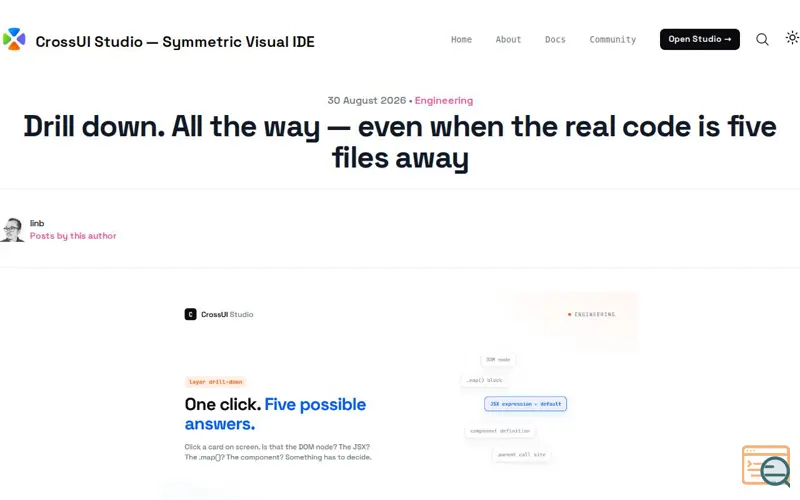
Task: Click the .map() block chip
Action: coord(484,380)
